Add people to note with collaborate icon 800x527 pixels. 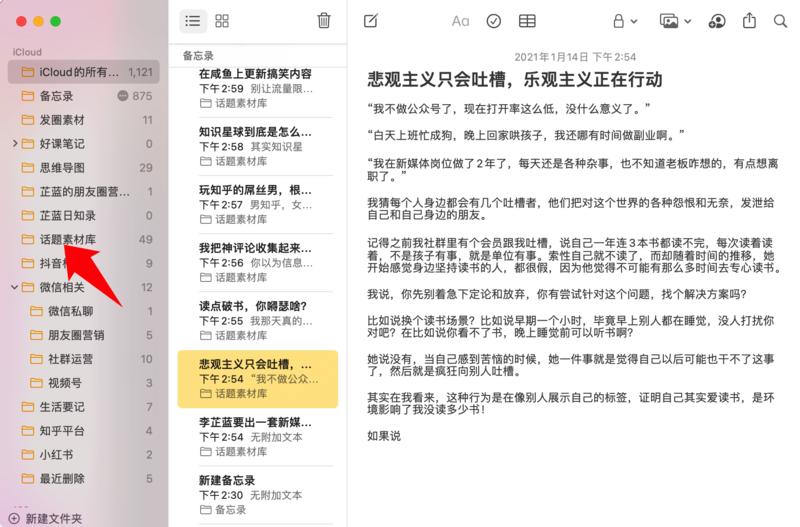click(x=717, y=21)
